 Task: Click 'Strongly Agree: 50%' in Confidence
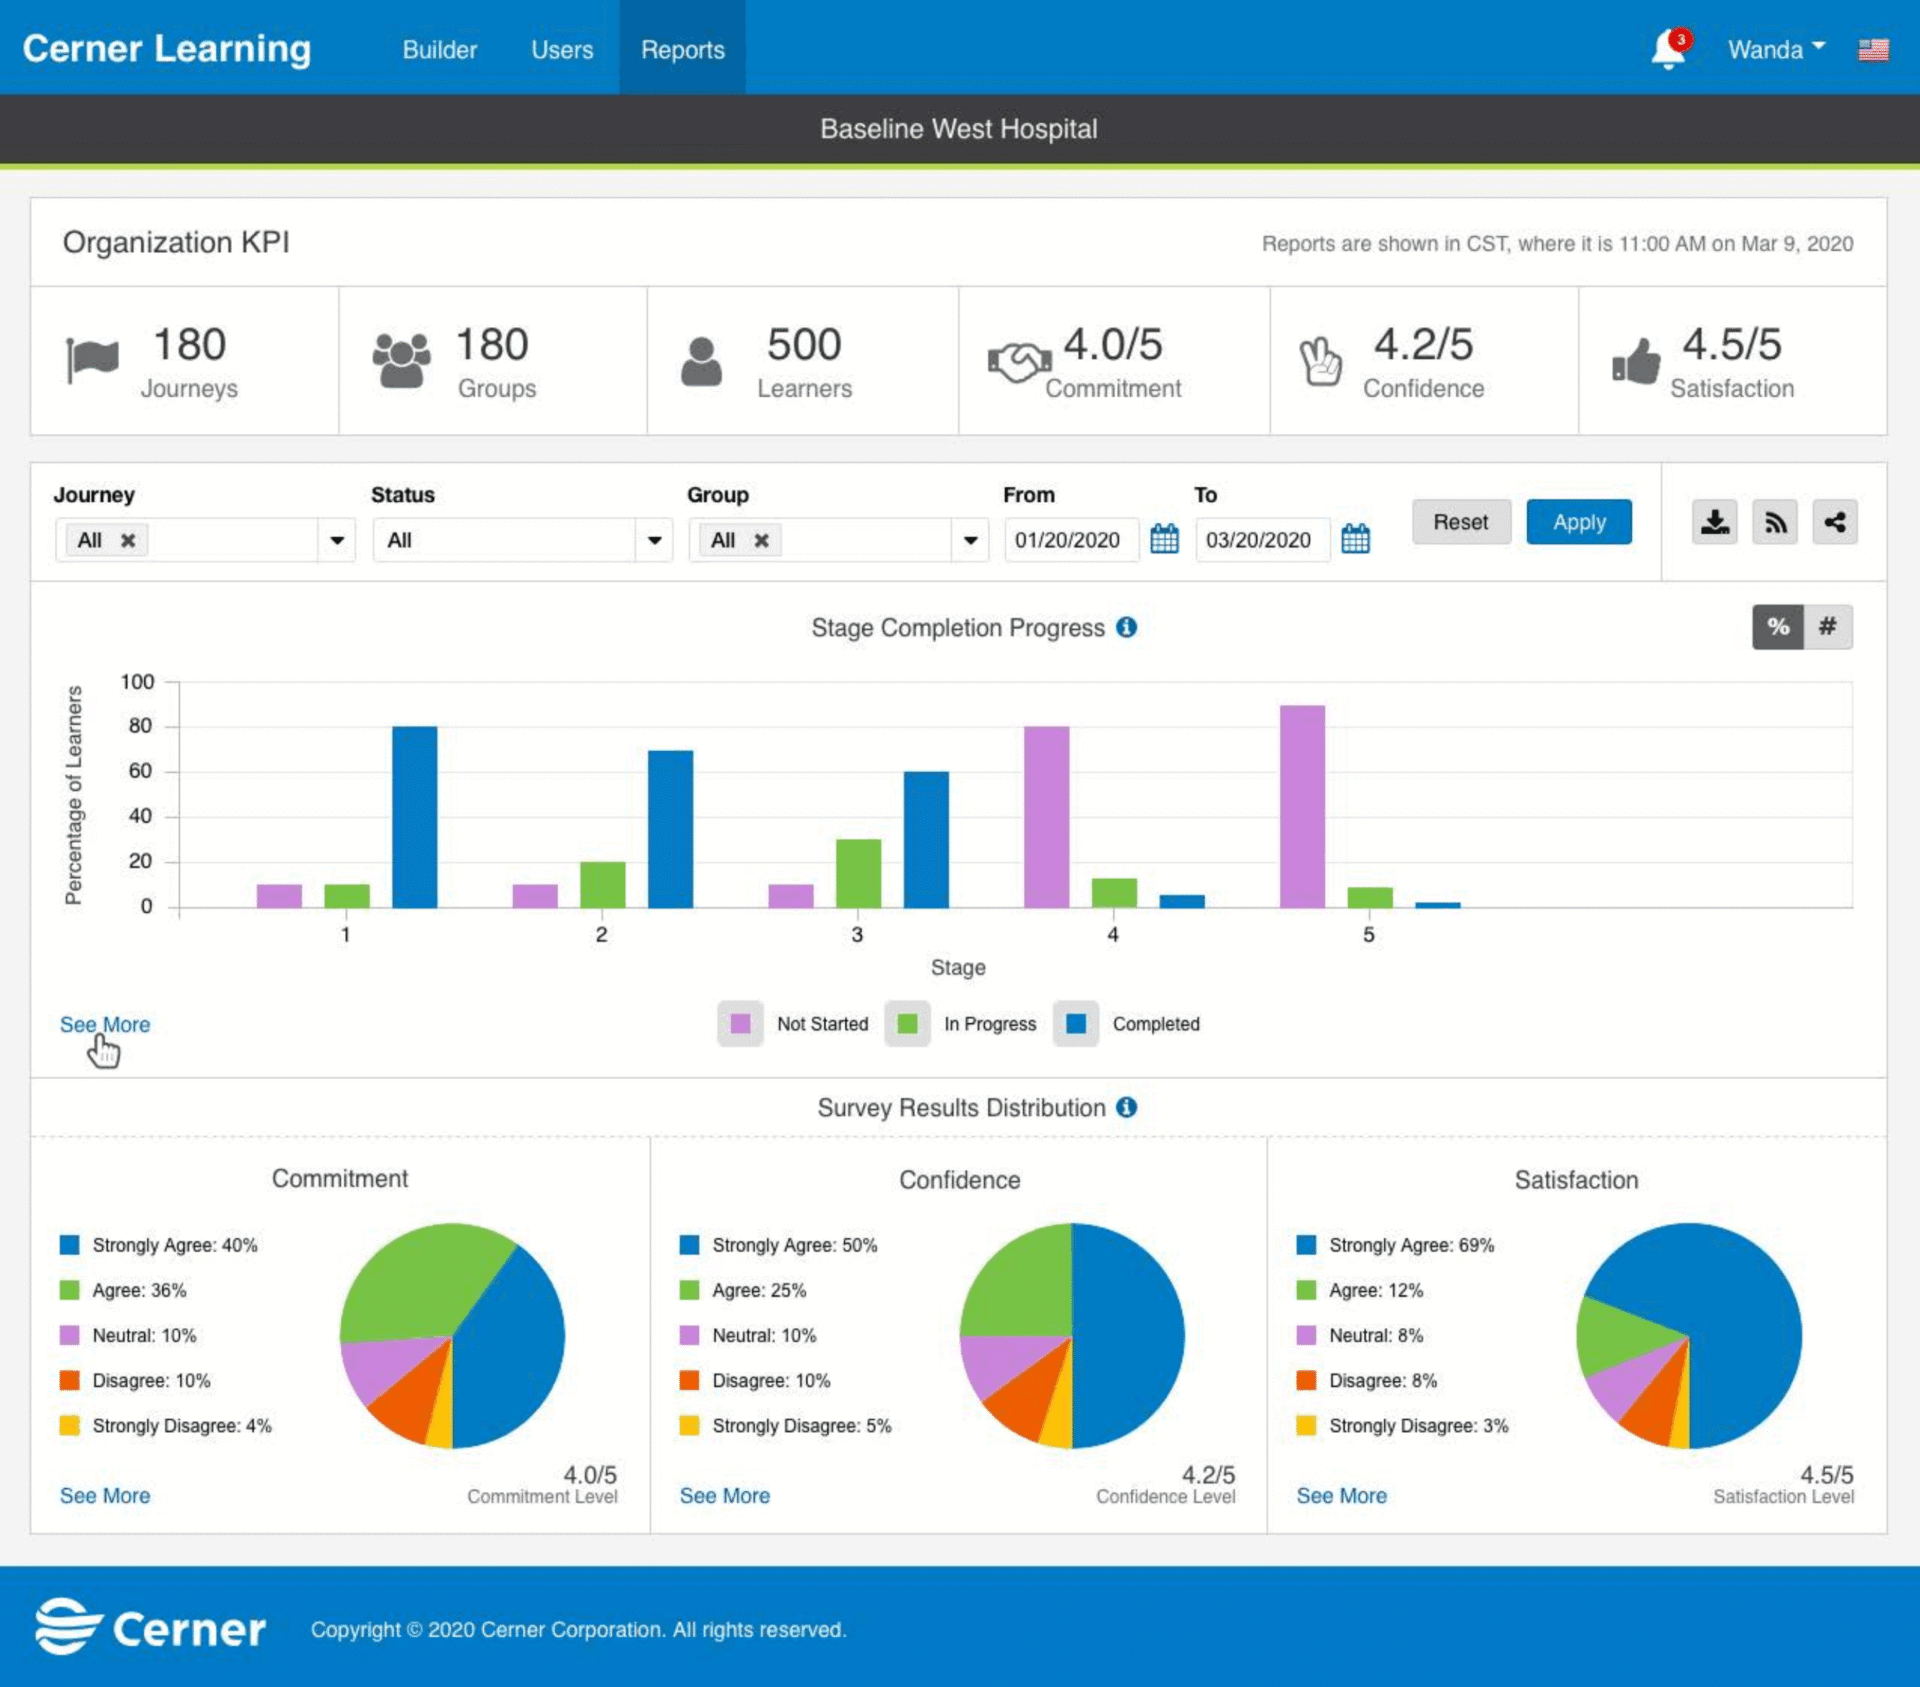point(795,1245)
